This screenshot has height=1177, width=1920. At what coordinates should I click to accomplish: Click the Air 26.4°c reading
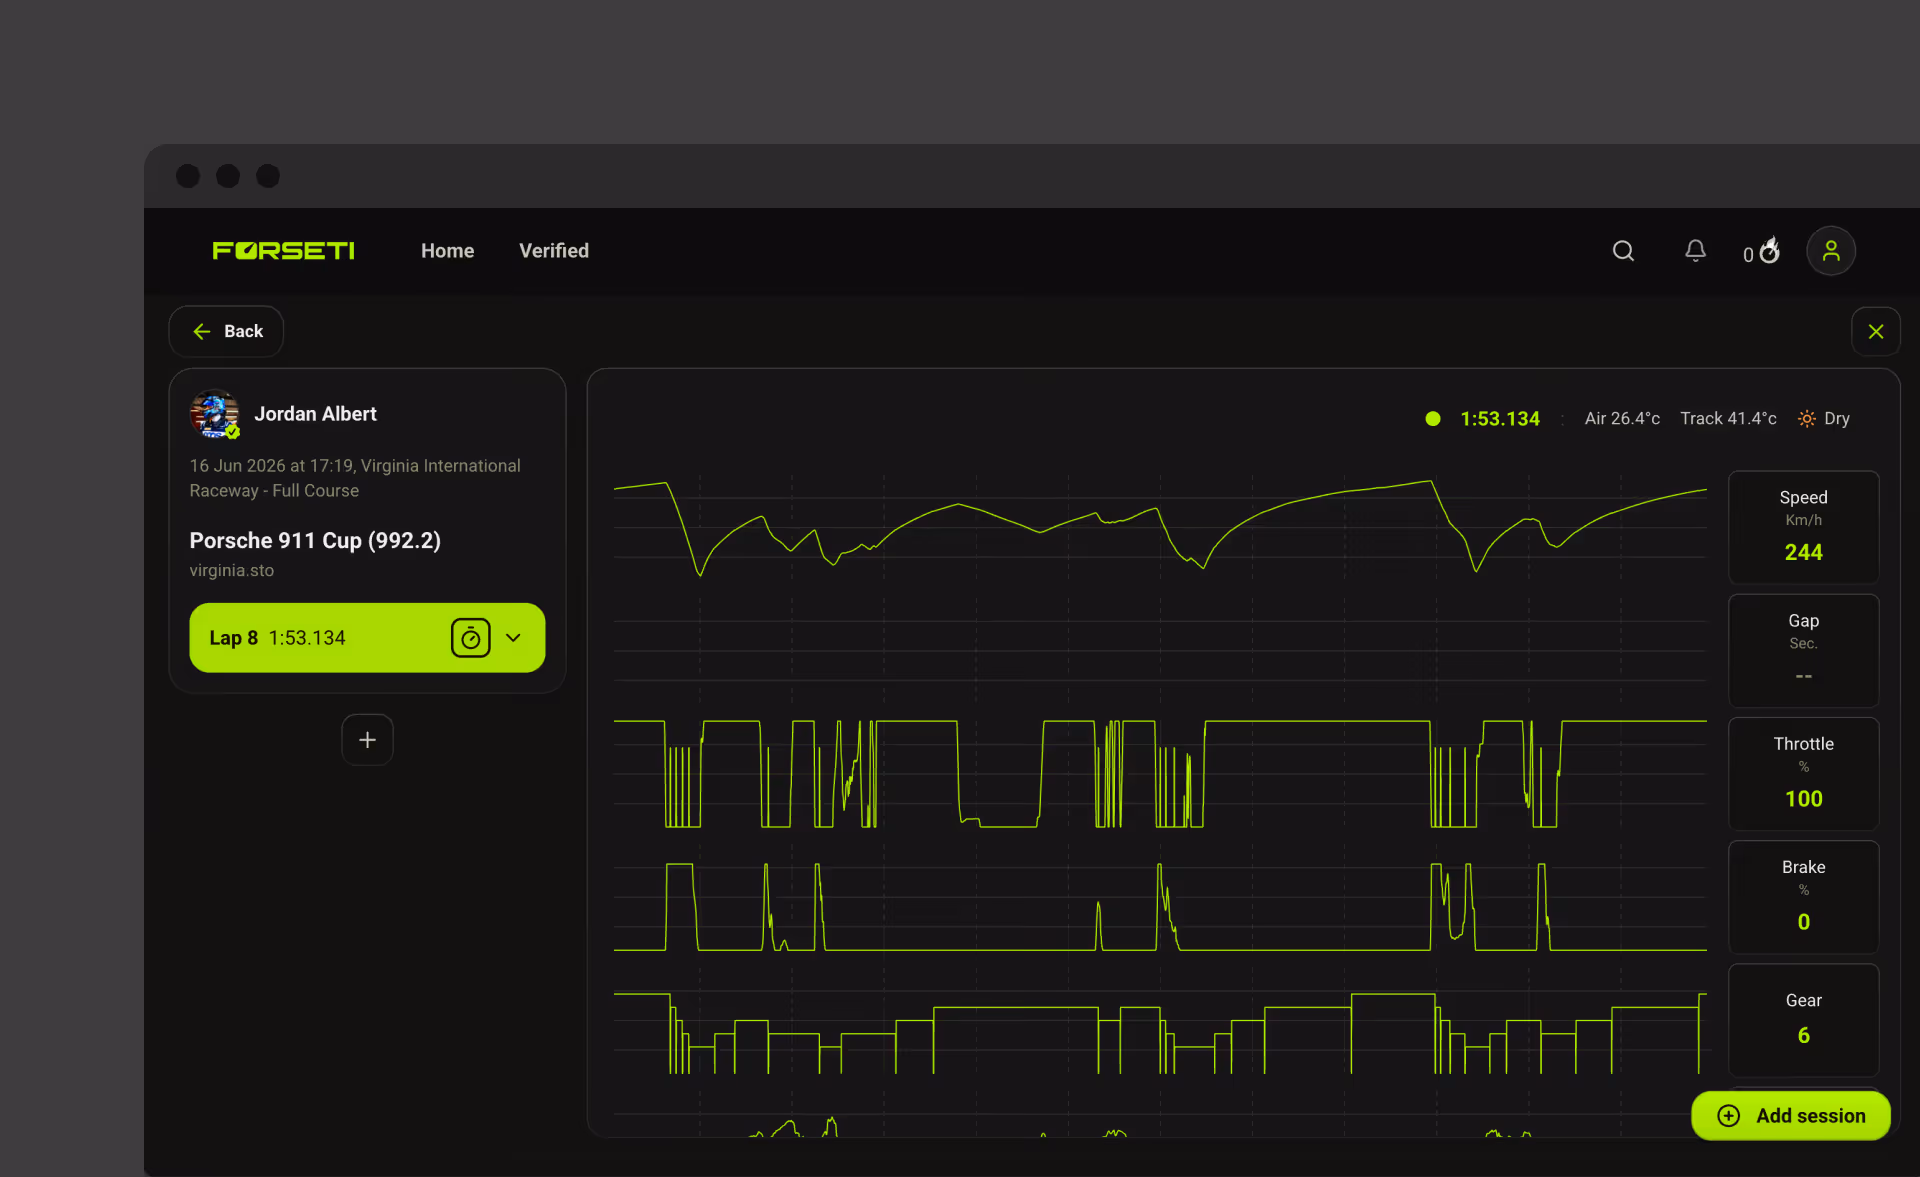coord(1622,419)
